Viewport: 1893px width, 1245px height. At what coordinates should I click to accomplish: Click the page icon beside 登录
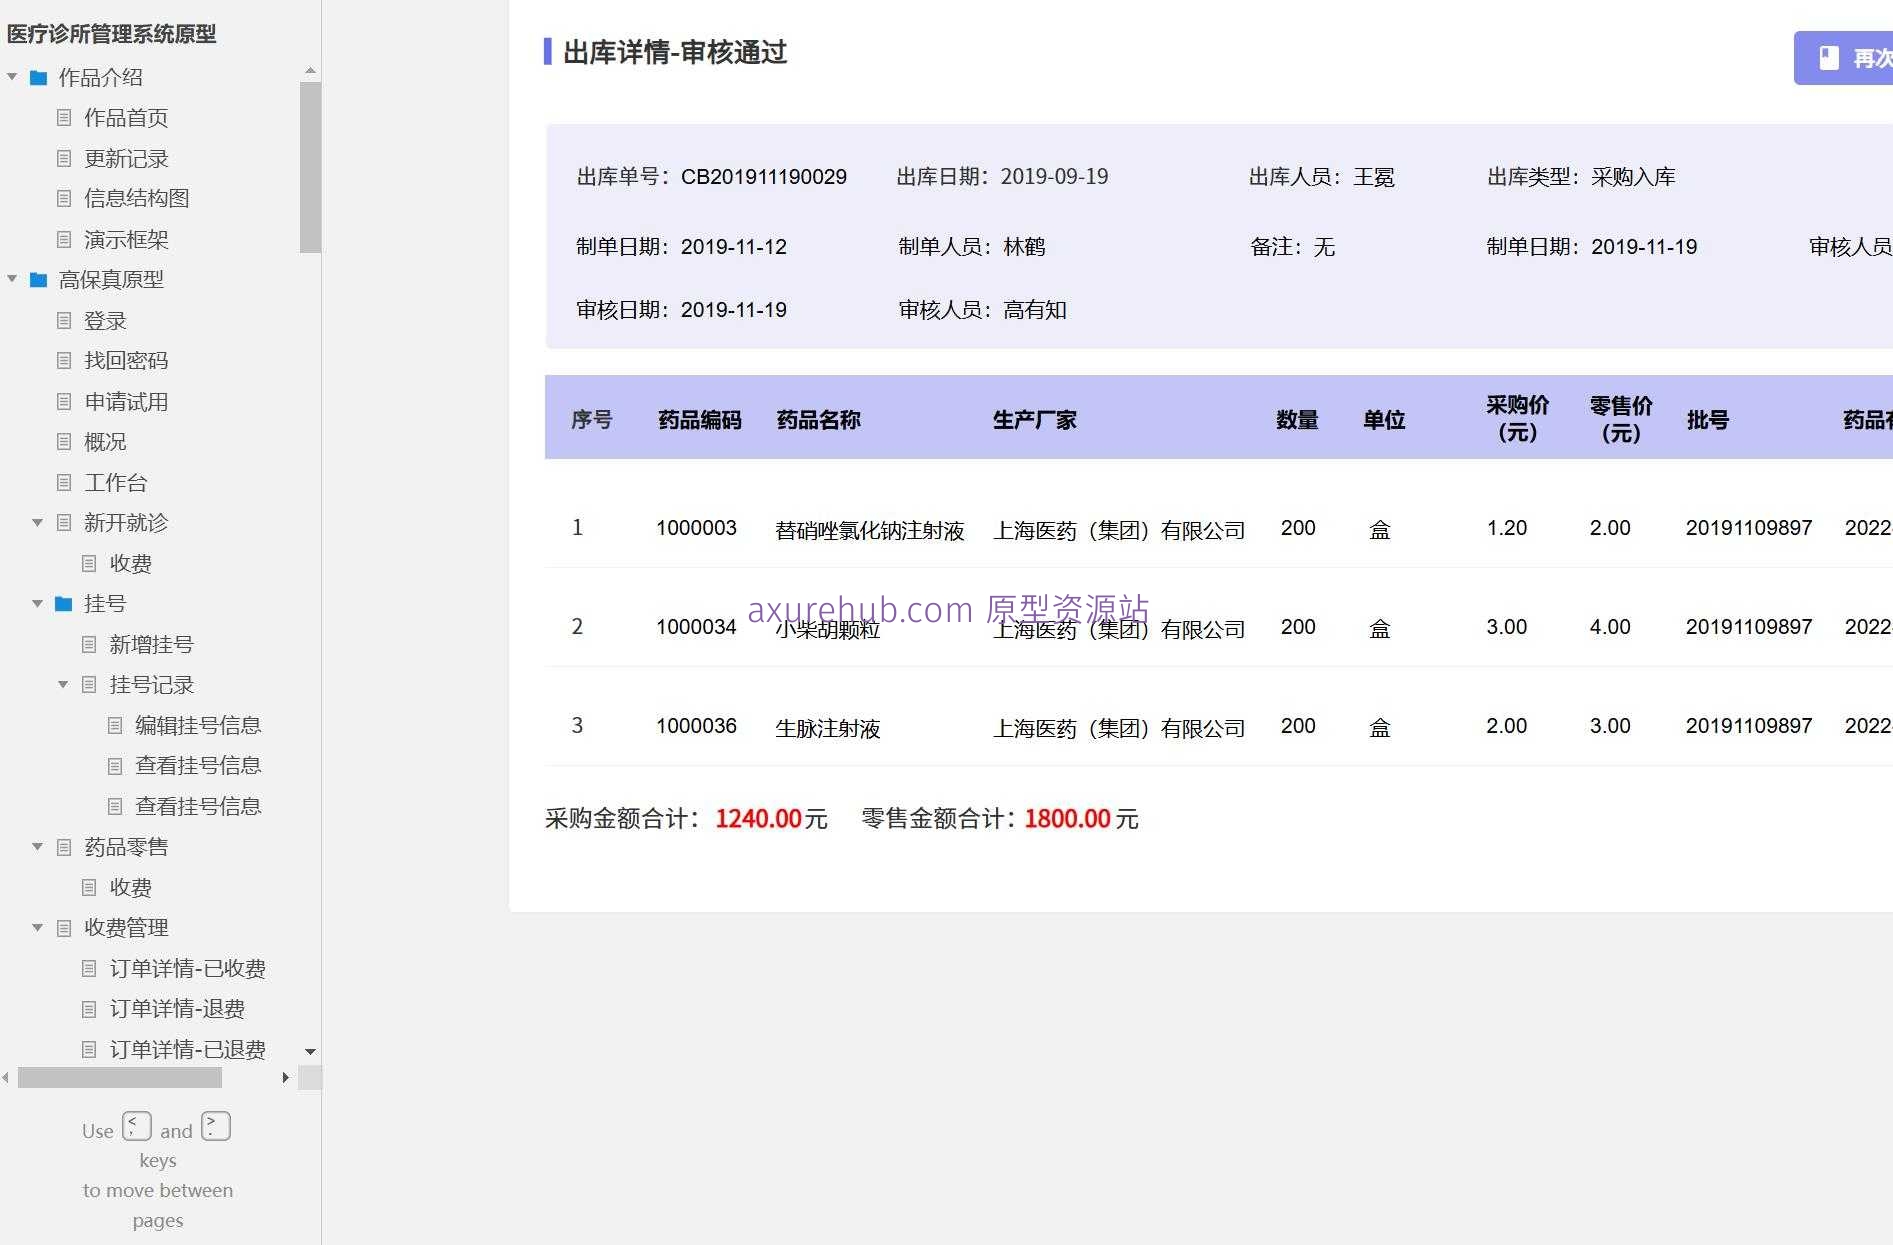[63, 320]
